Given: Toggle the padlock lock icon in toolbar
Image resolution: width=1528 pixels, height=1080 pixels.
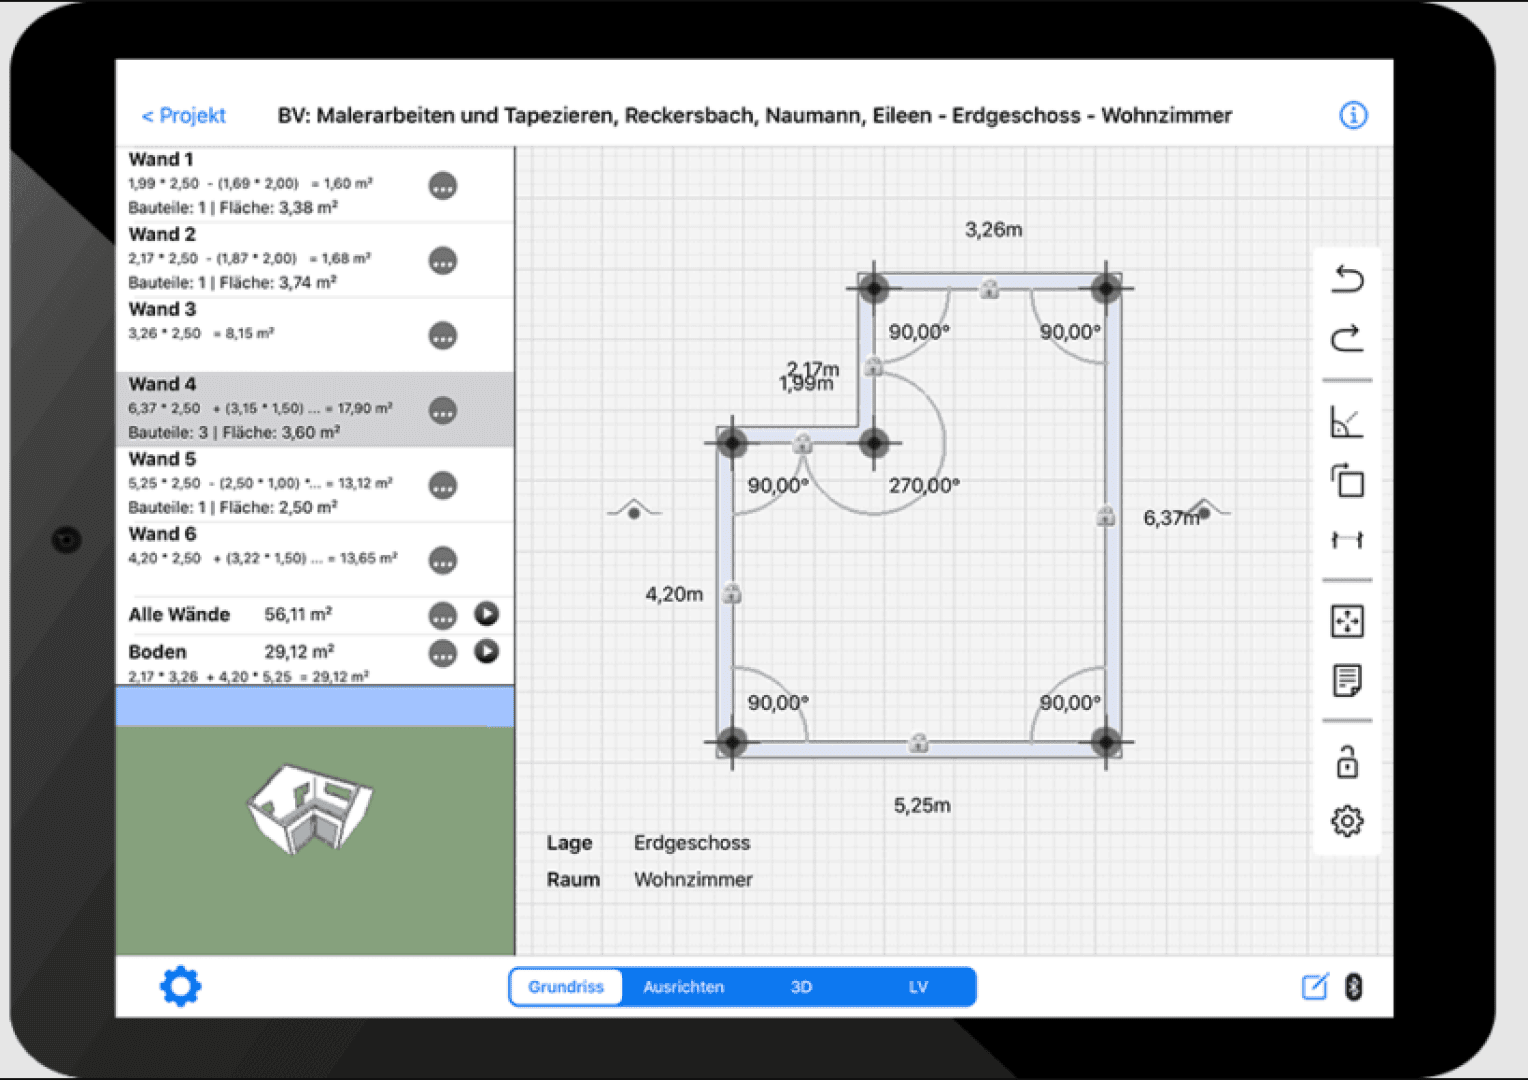Looking at the screenshot, I should point(1347,762).
